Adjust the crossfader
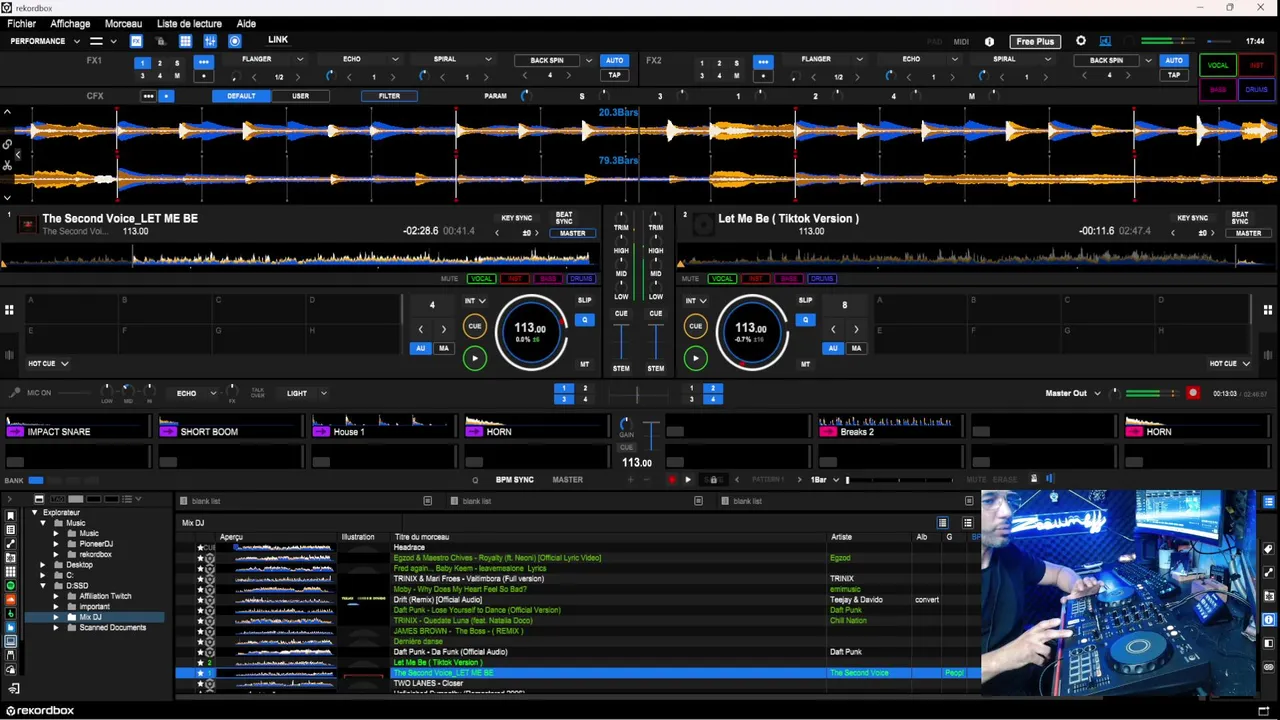The width and height of the screenshot is (1280, 720). [x=637, y=394]
